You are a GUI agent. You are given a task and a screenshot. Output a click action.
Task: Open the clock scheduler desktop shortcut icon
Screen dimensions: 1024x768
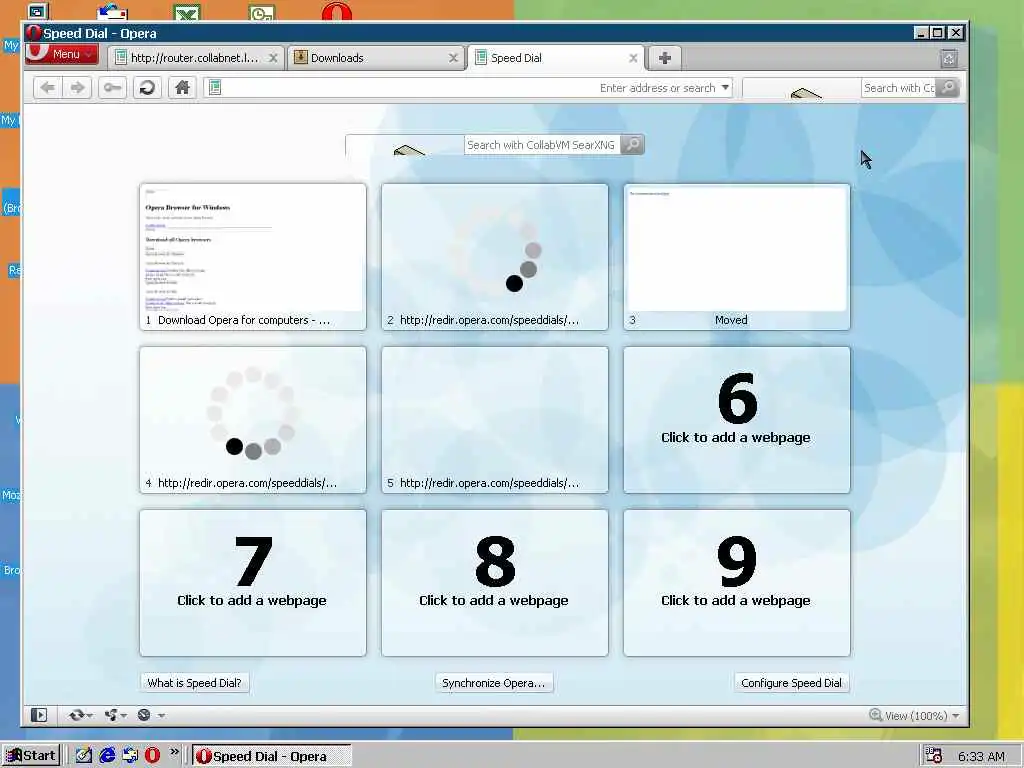tap(262, 12)
